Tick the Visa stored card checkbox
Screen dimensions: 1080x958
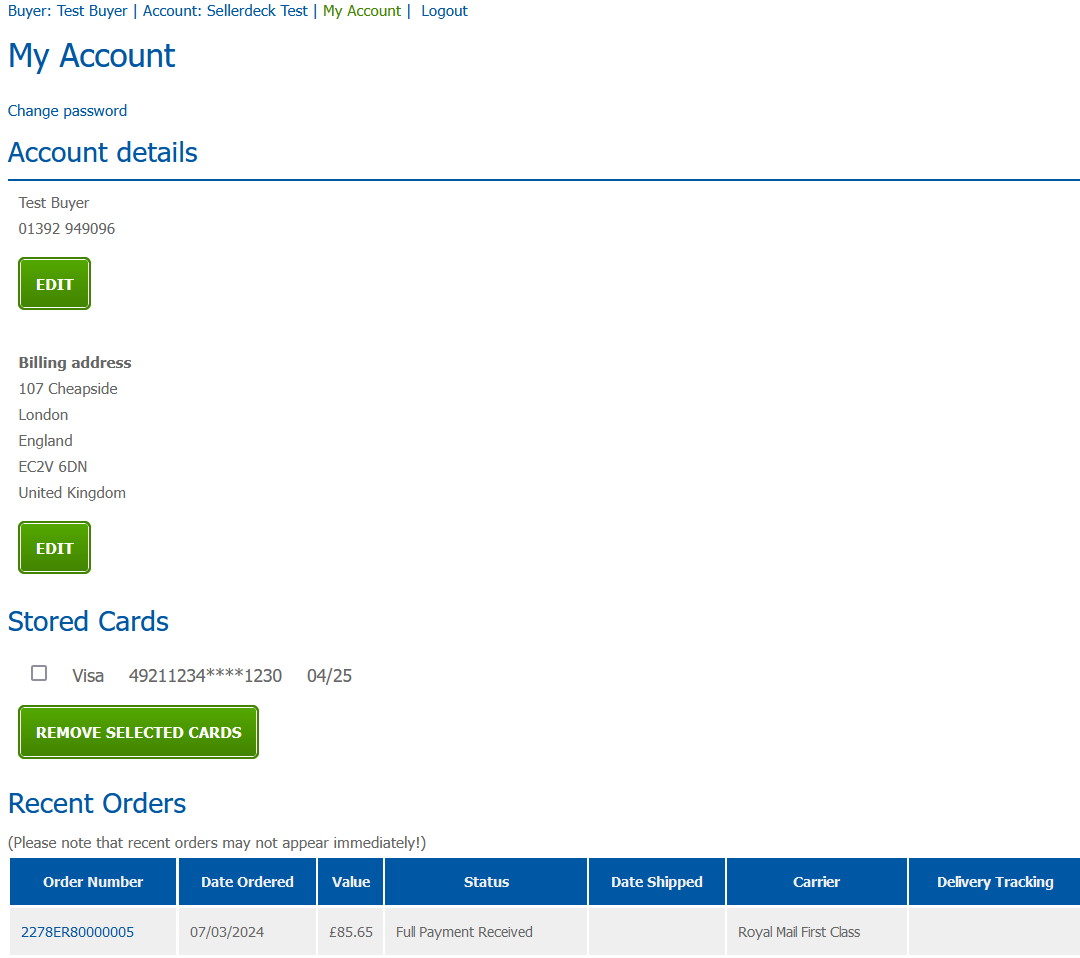[39, 673]
